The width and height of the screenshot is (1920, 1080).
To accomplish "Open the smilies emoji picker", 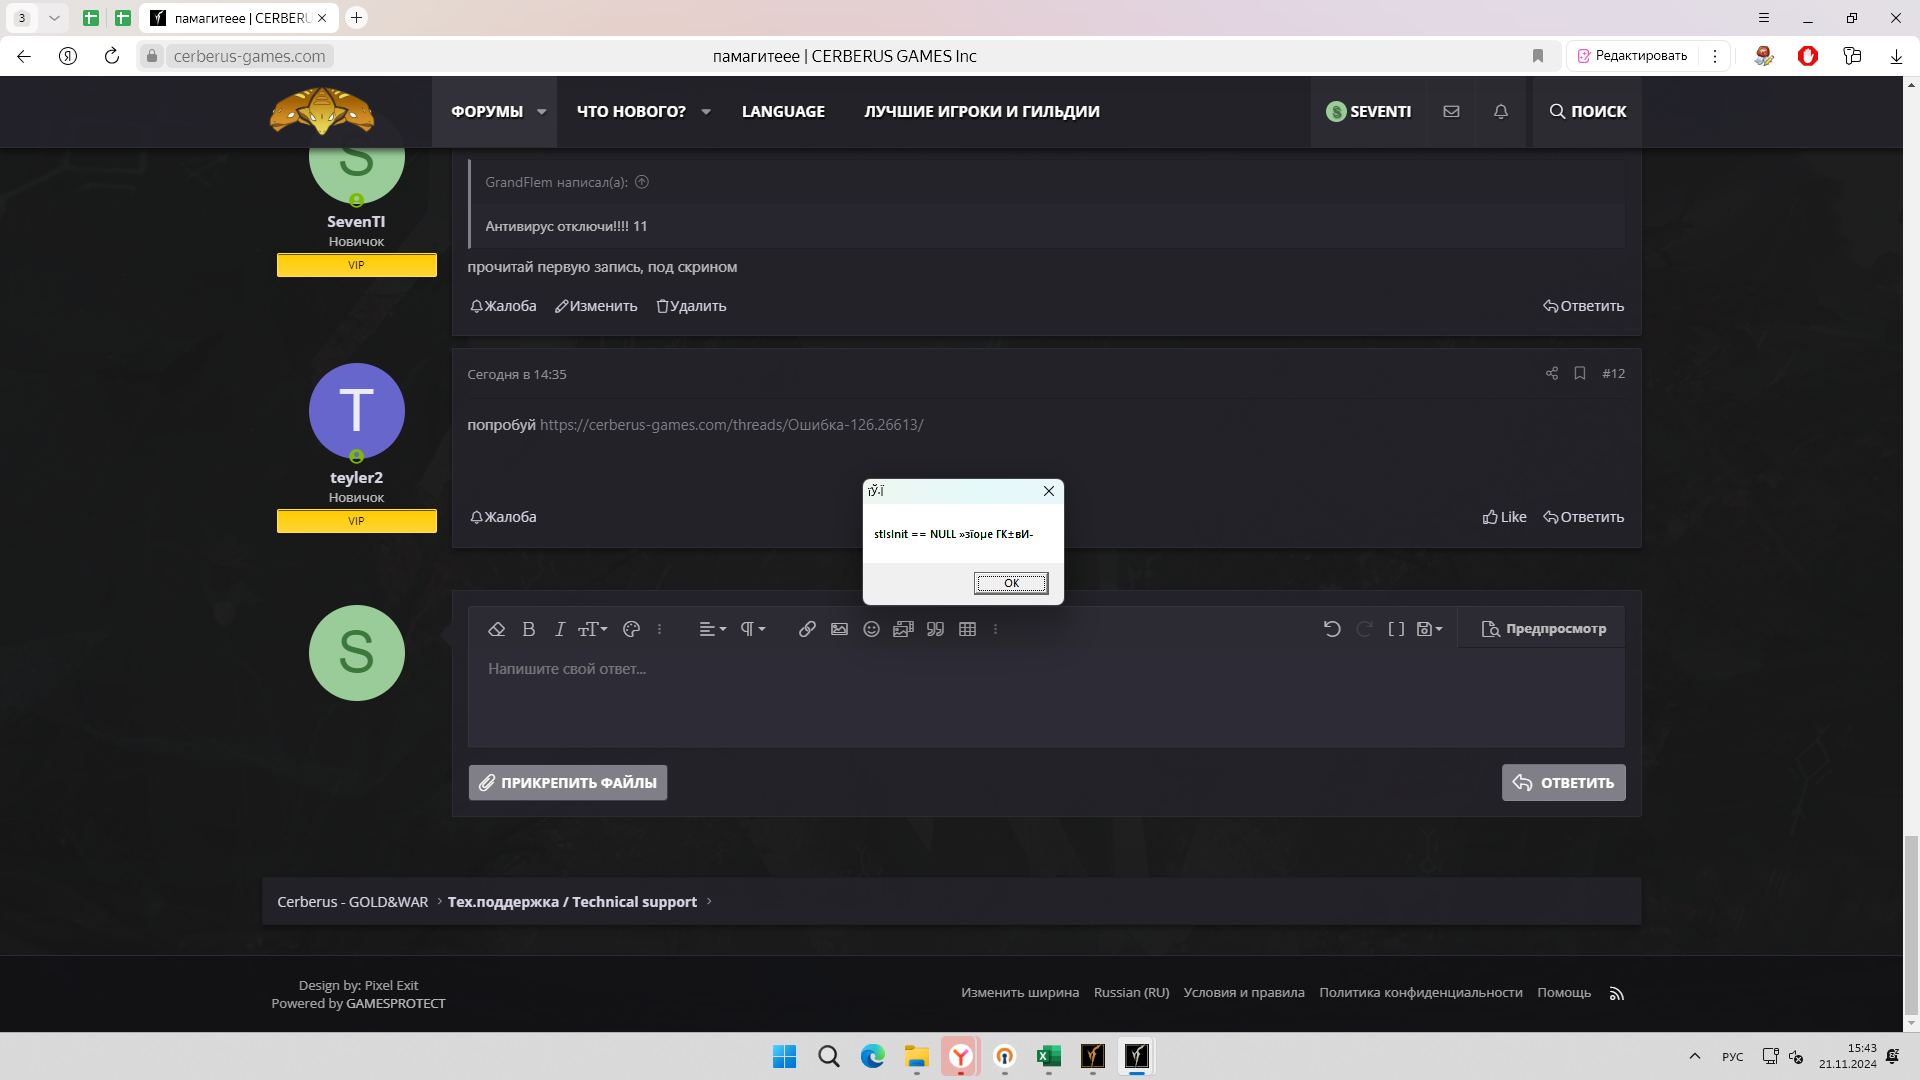I will tap(871, 629).
